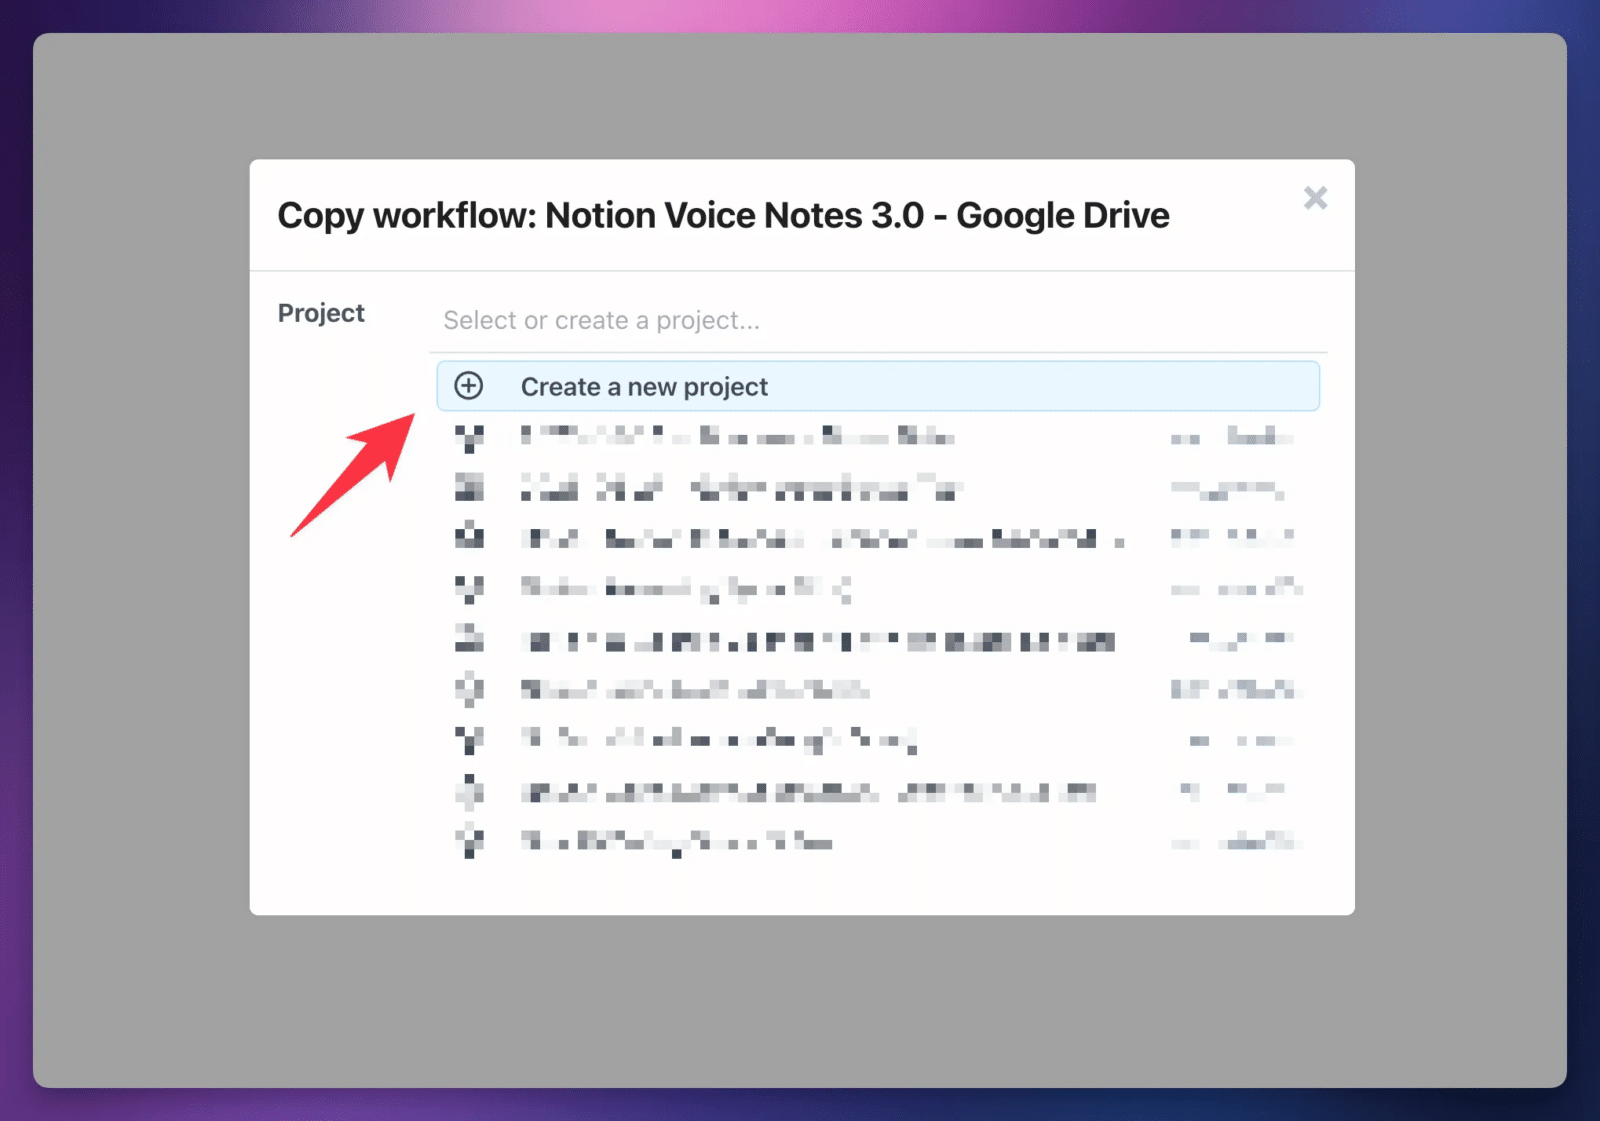
Task: Select the "Create a new project" option
Action: coord(643,386)
